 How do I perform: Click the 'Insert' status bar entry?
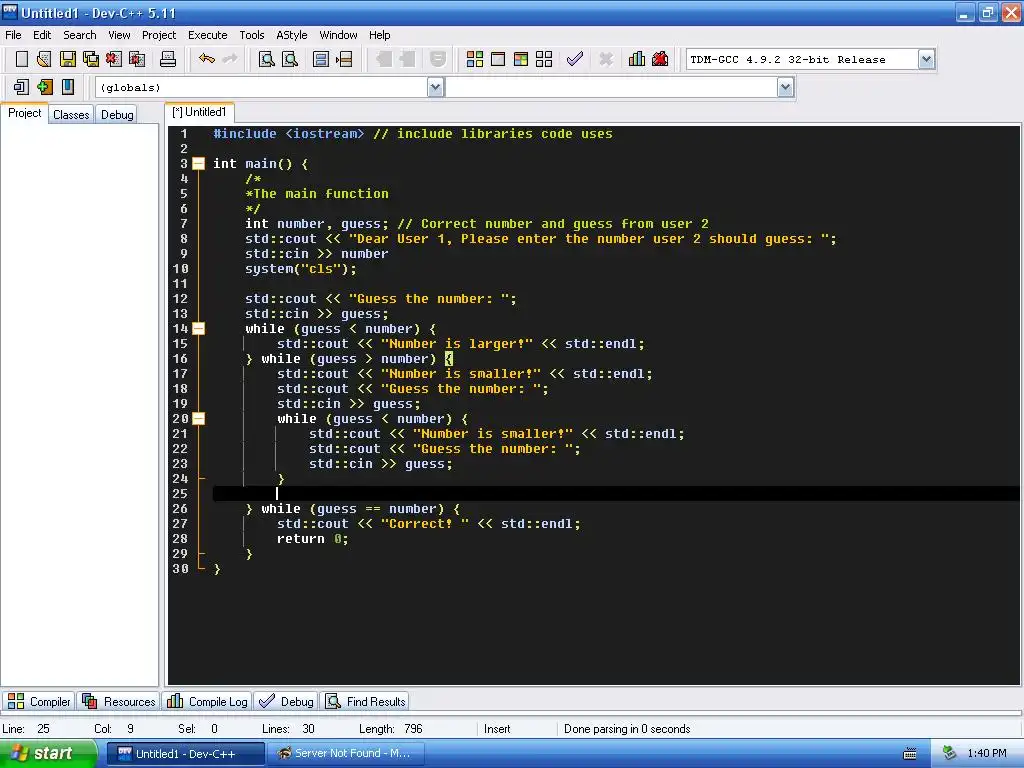point(497,729)
